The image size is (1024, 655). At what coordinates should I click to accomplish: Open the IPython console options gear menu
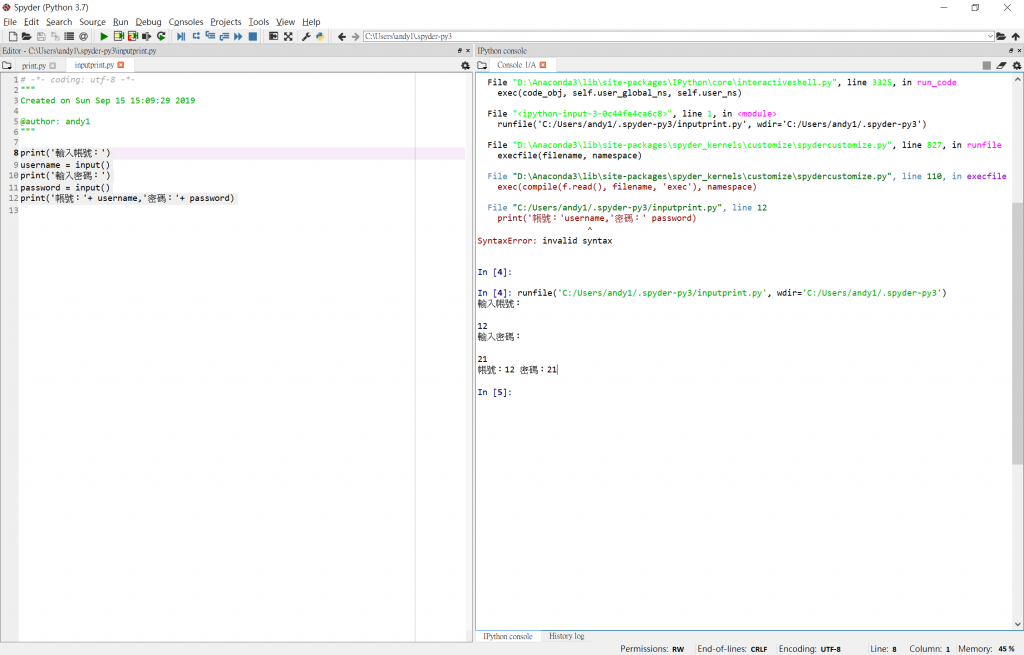click(1016, 65)
